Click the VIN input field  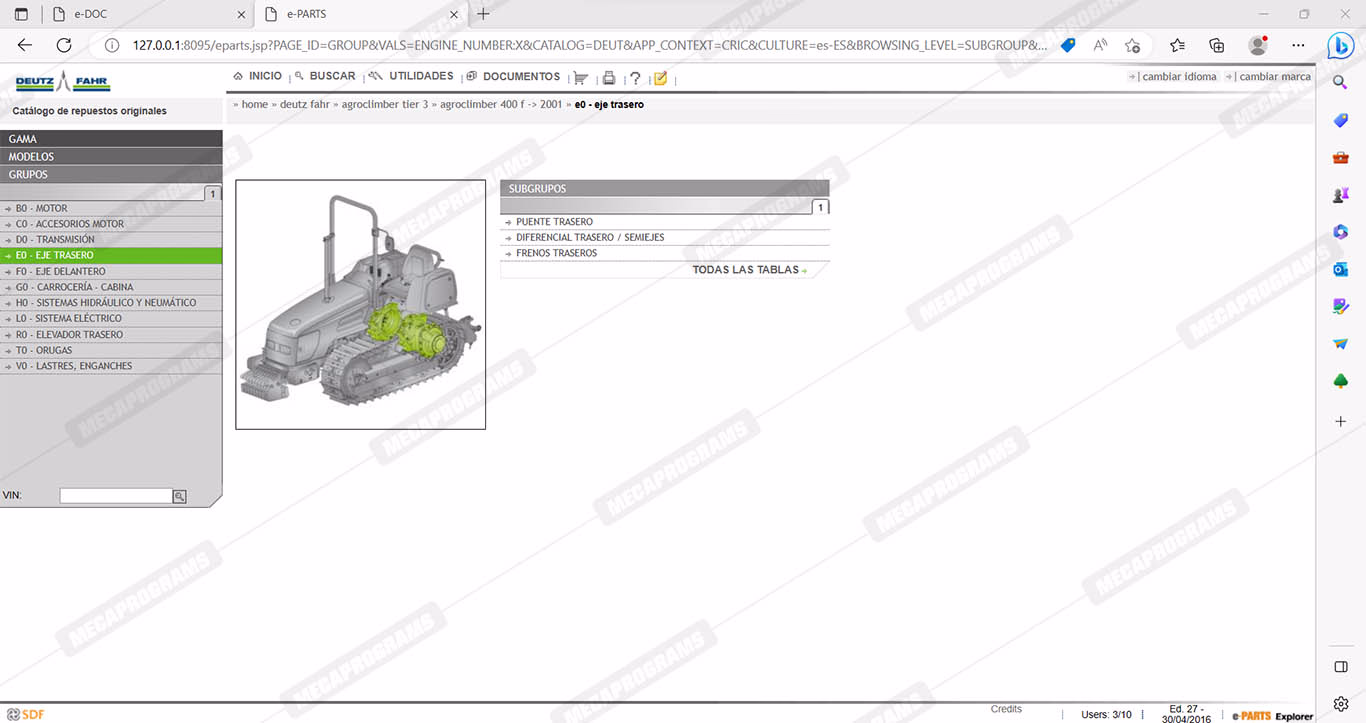click(116, 496)
